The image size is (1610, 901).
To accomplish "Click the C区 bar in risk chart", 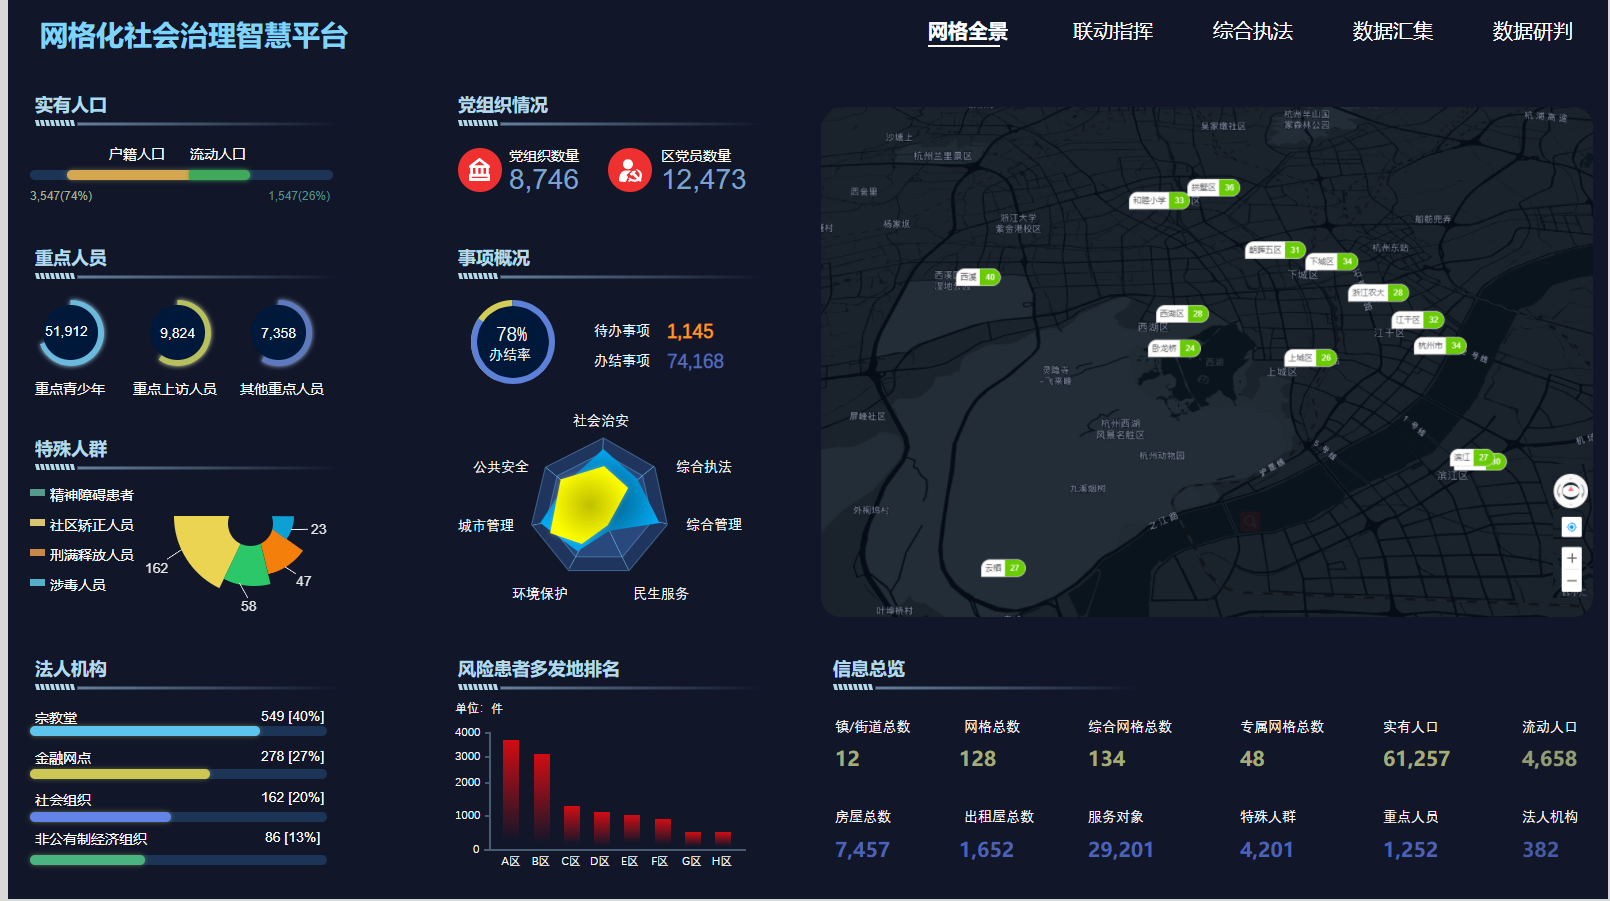I will click(x=572, y=826).
